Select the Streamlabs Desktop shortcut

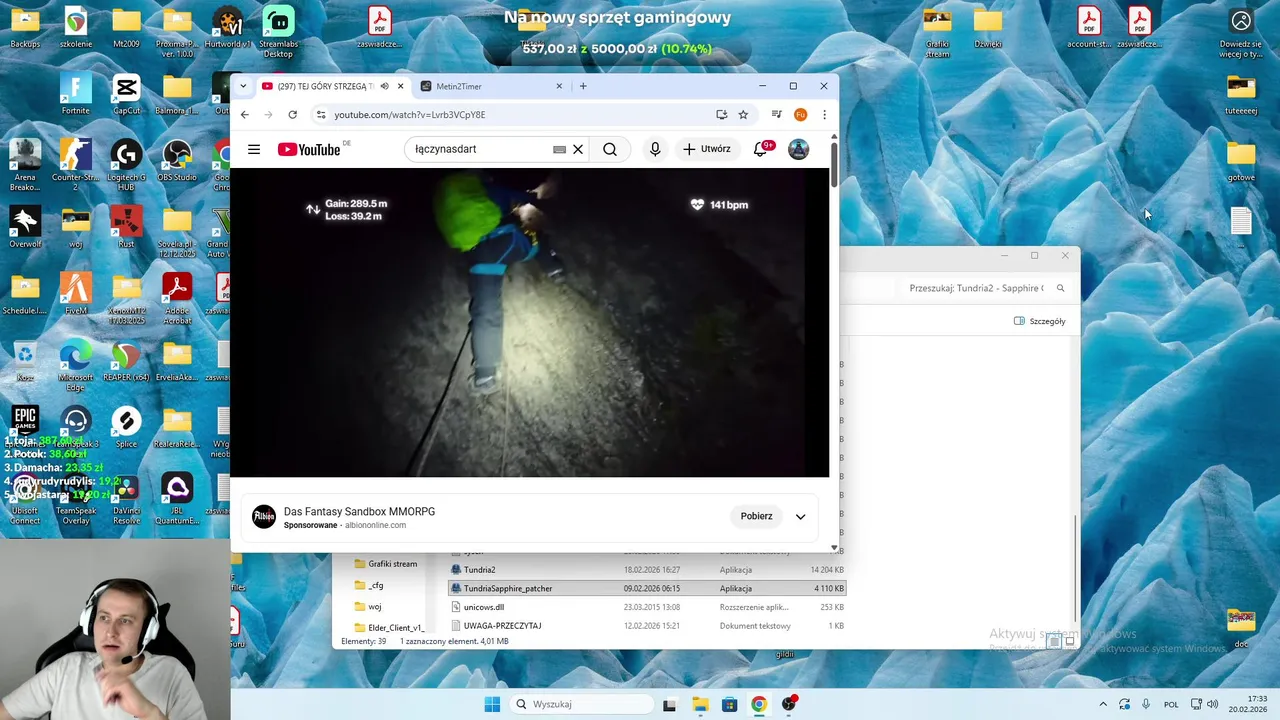point(278,31)
